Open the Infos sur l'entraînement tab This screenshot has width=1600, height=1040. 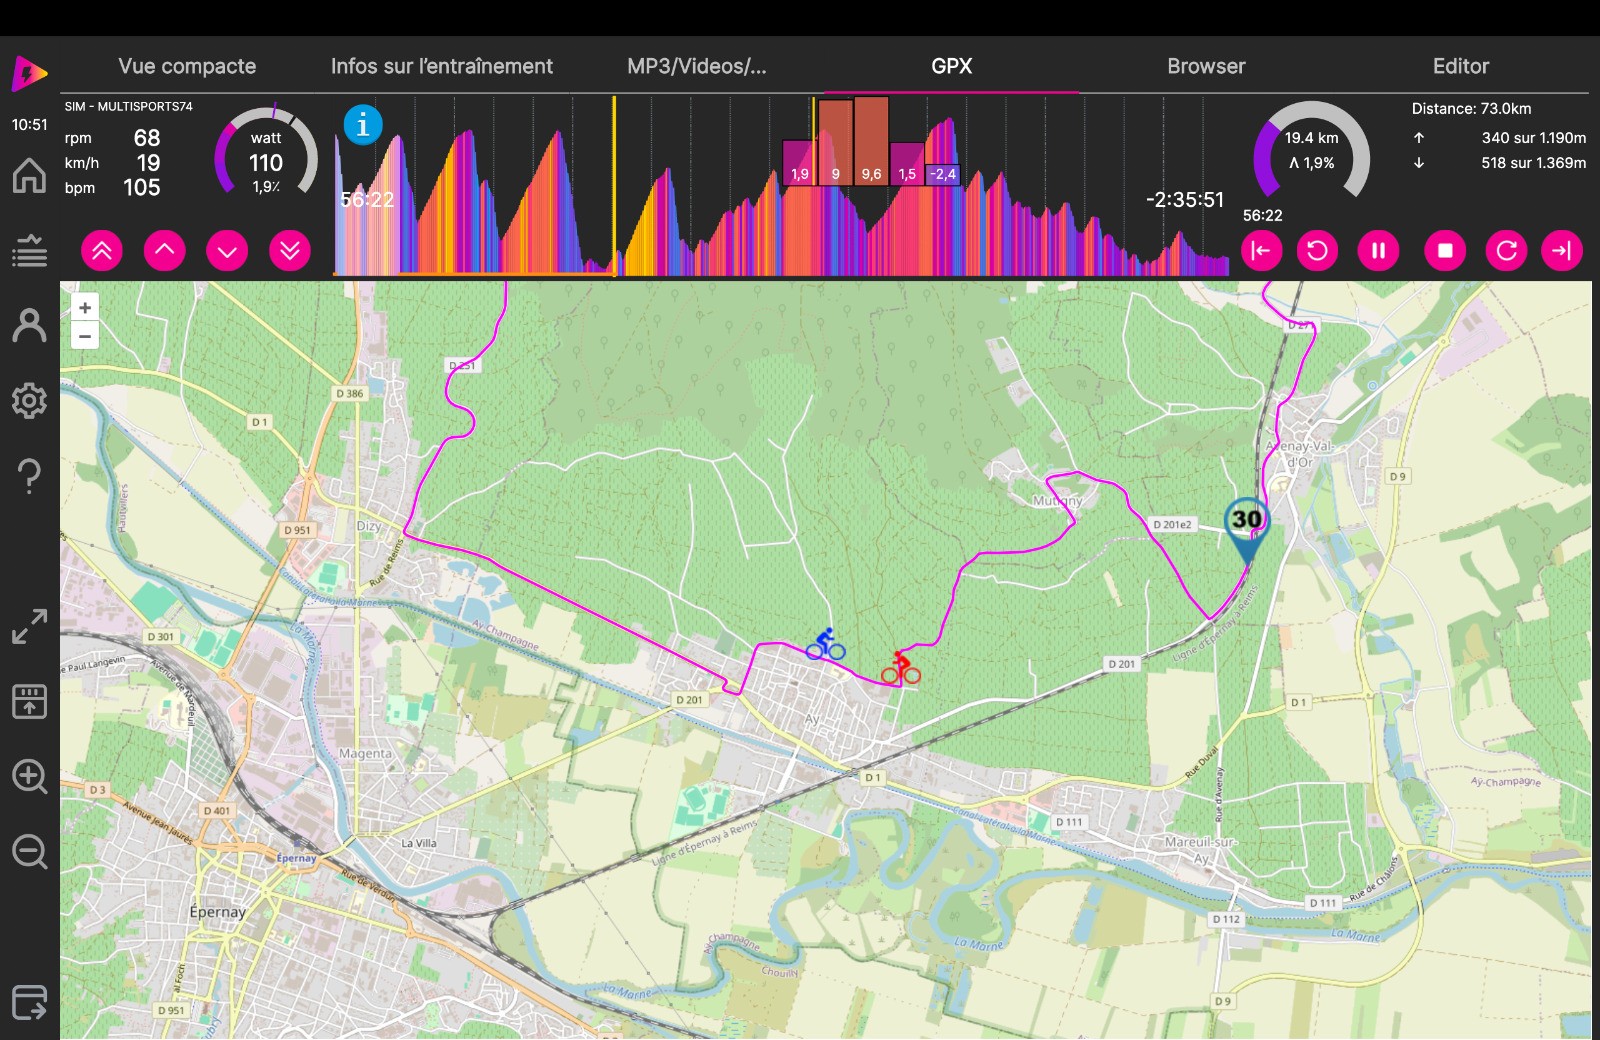coord(441,66)
